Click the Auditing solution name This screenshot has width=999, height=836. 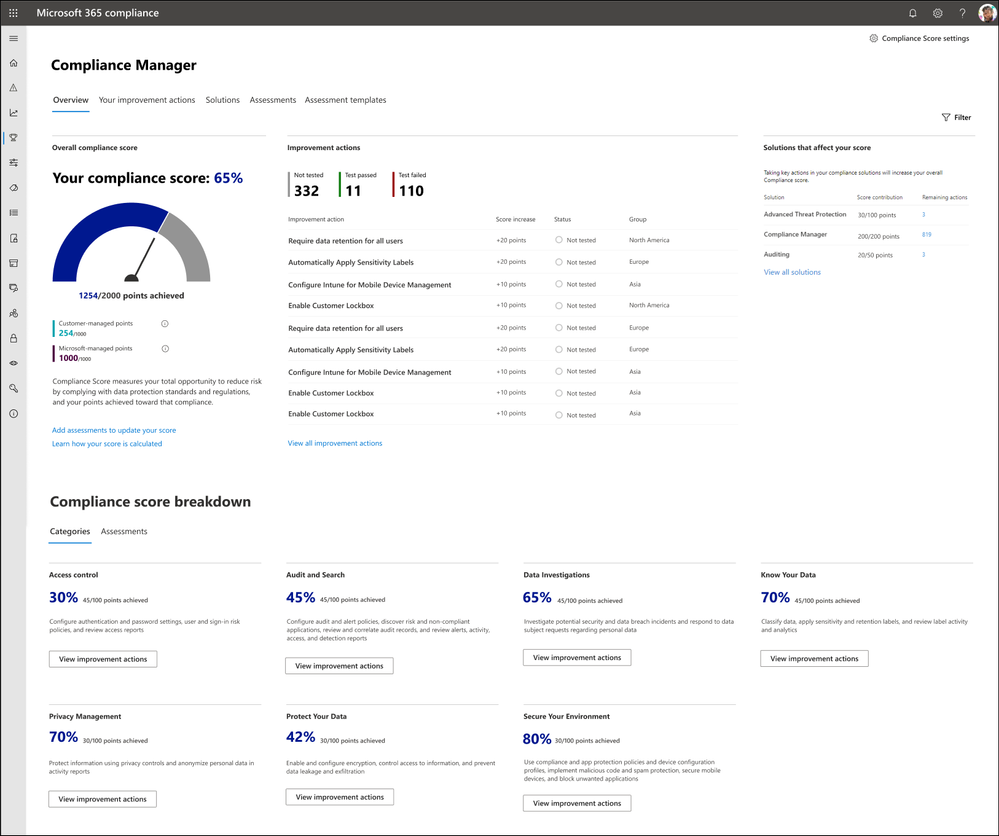[x=777, y=254]
